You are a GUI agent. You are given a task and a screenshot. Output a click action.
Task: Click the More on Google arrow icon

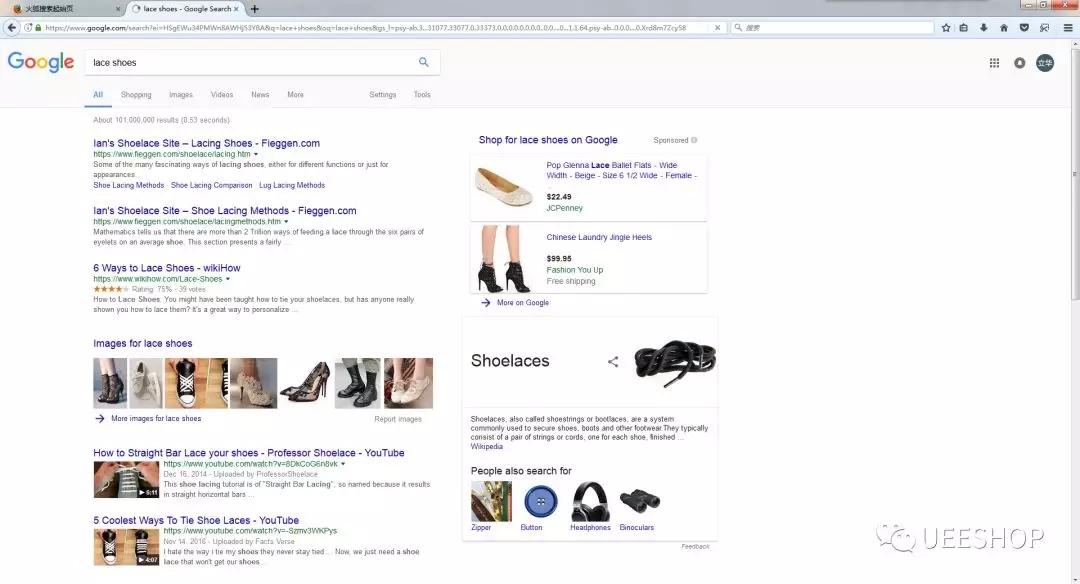[486, 302]
